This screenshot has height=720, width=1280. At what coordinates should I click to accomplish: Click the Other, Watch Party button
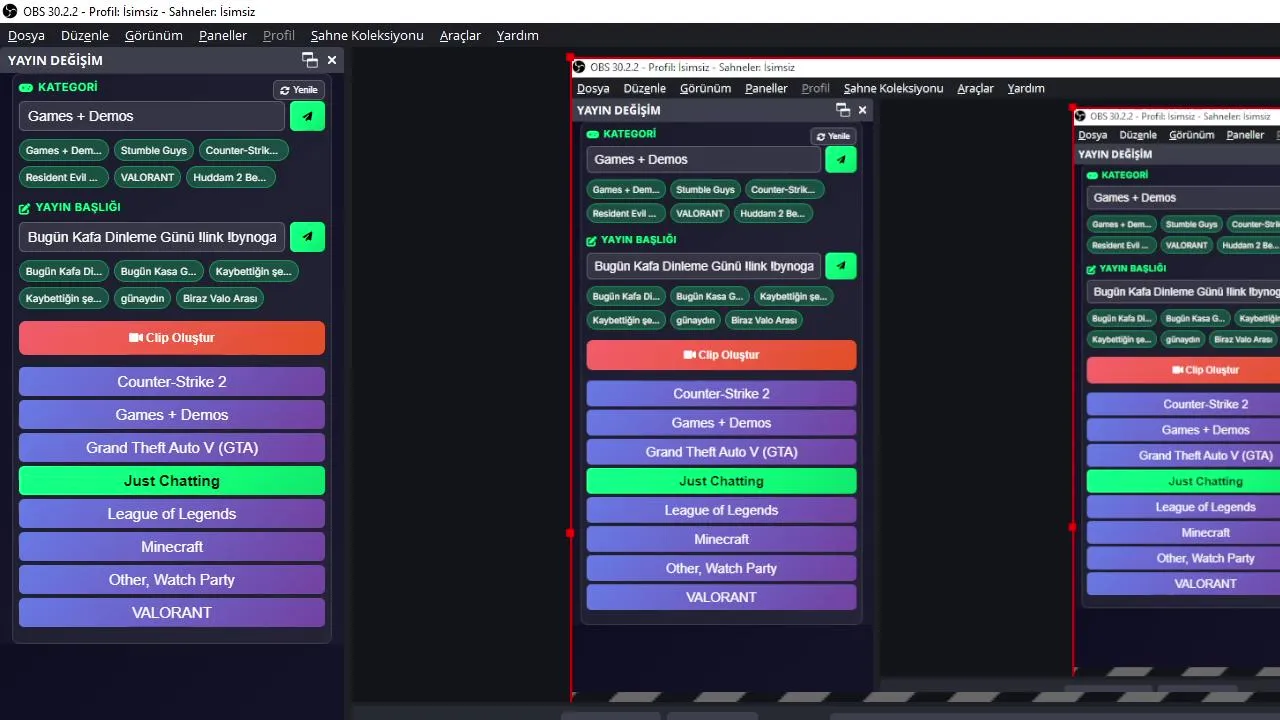pyautogui.click(x=172, y=580)
